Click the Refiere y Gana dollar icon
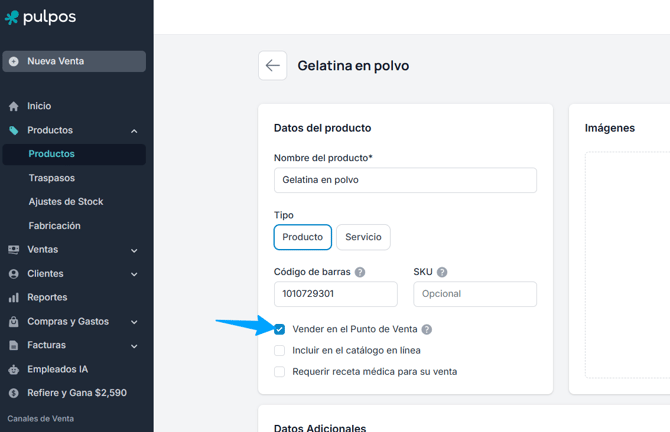This screenshot has height=432, width=670. (14, 393)
